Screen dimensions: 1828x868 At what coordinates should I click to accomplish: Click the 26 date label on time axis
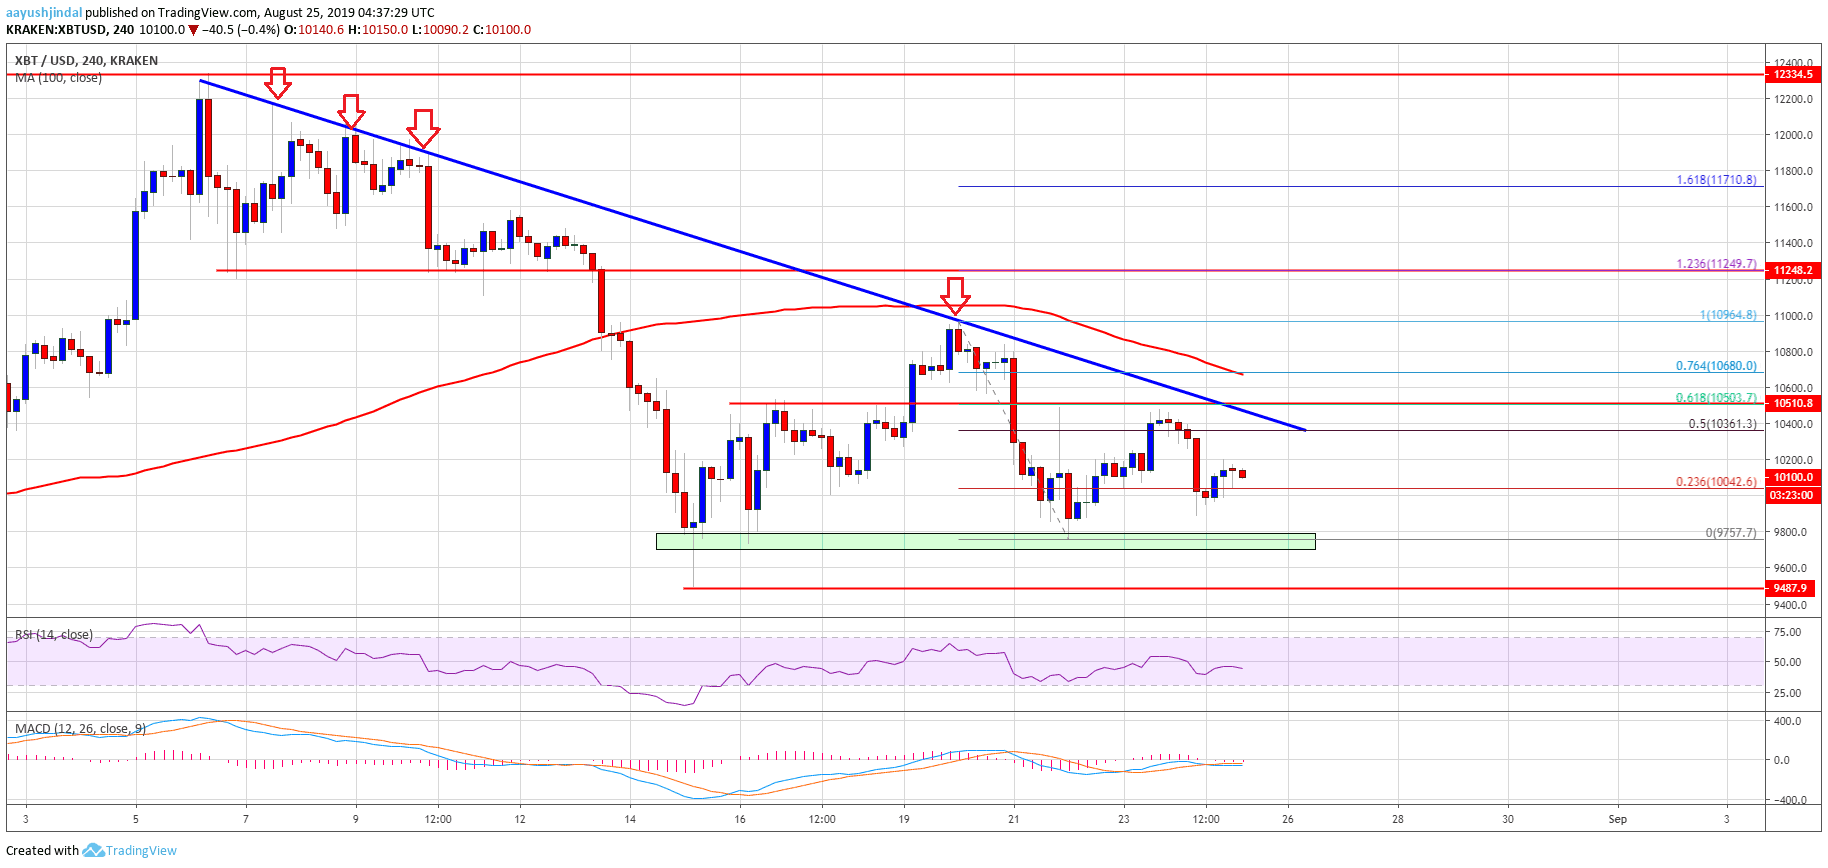click(1288, 819)
